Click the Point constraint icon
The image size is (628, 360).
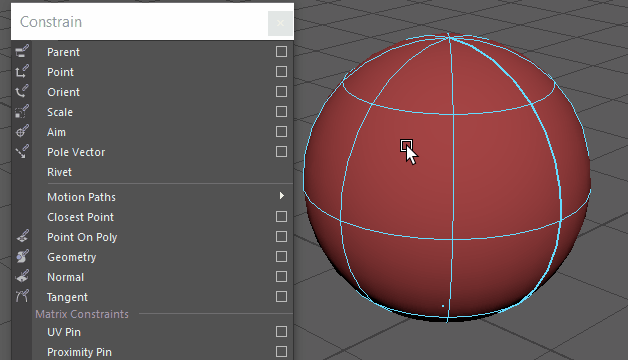point(22,72)
